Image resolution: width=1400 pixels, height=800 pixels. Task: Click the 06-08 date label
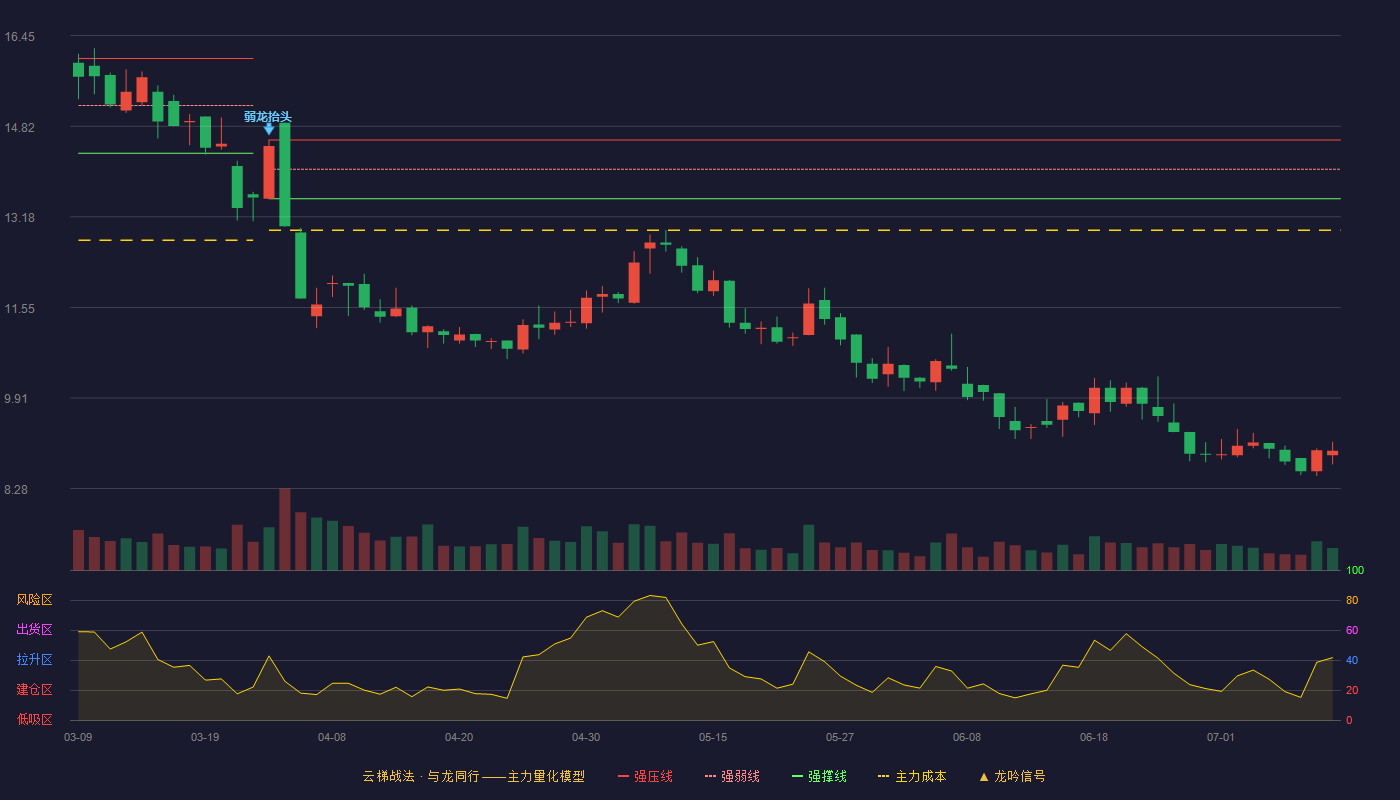coord(967,737)
